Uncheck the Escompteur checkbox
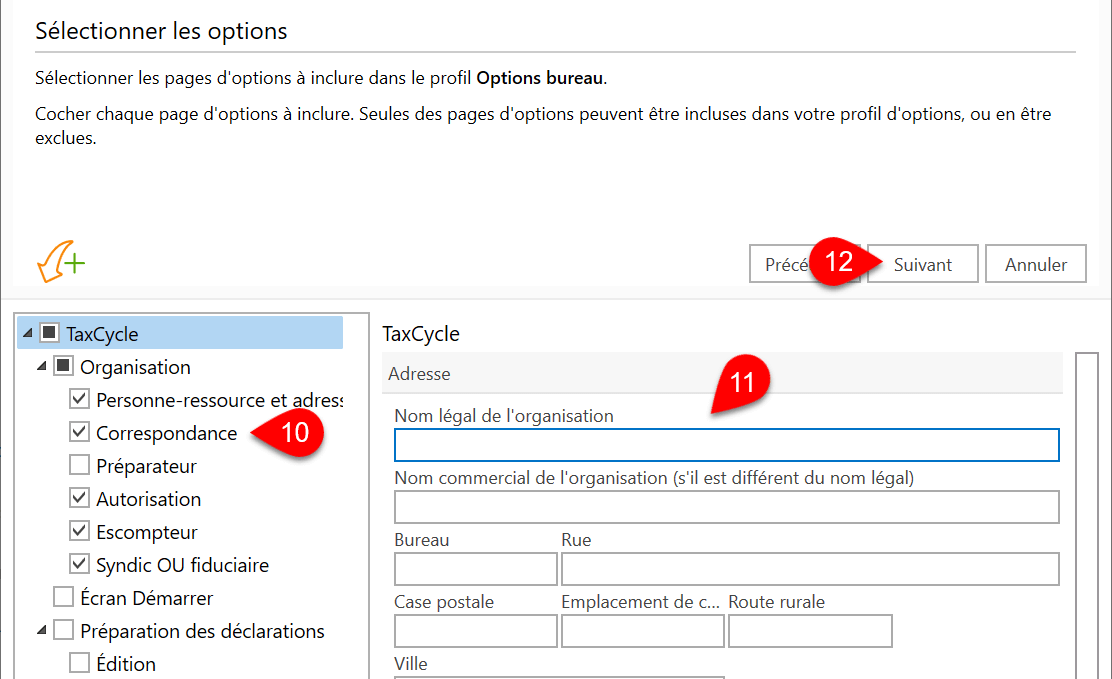Image resolution: width=1112 pixels, height=679 pixels. [x=79, y=531]
